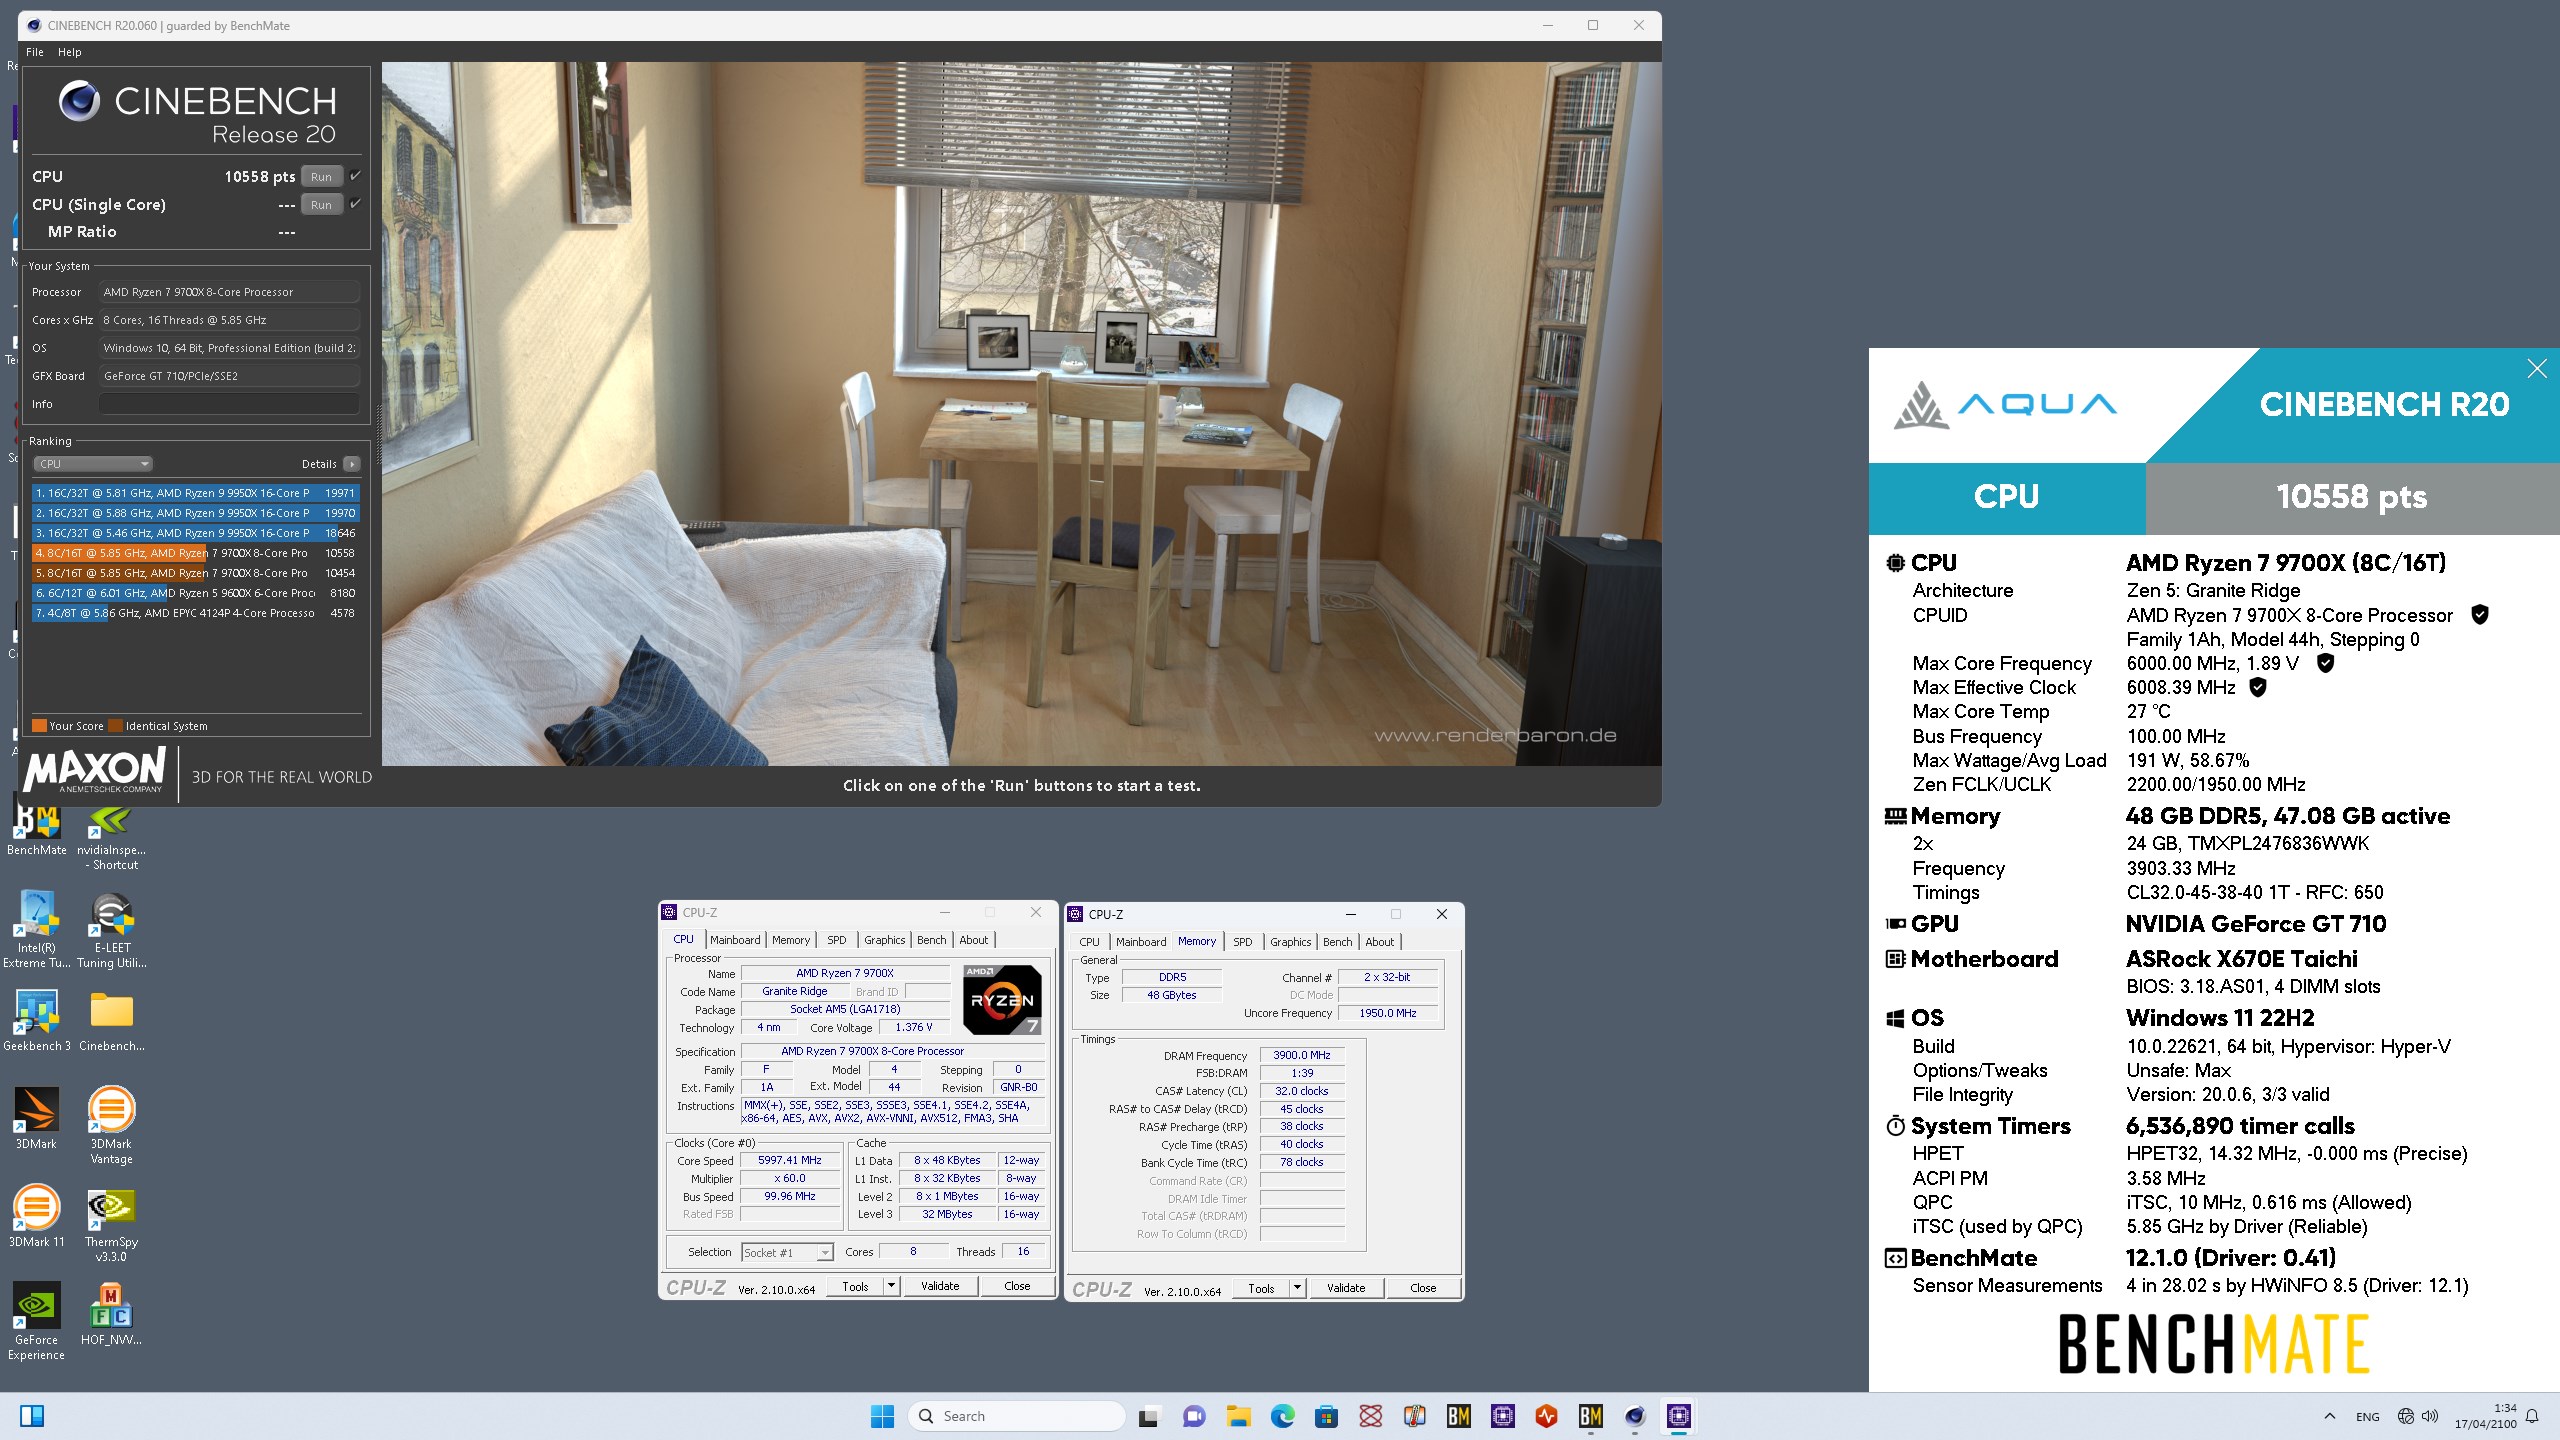Click the Info input field in Cinebench
Screen dimensions: 2560x1440
229,404
